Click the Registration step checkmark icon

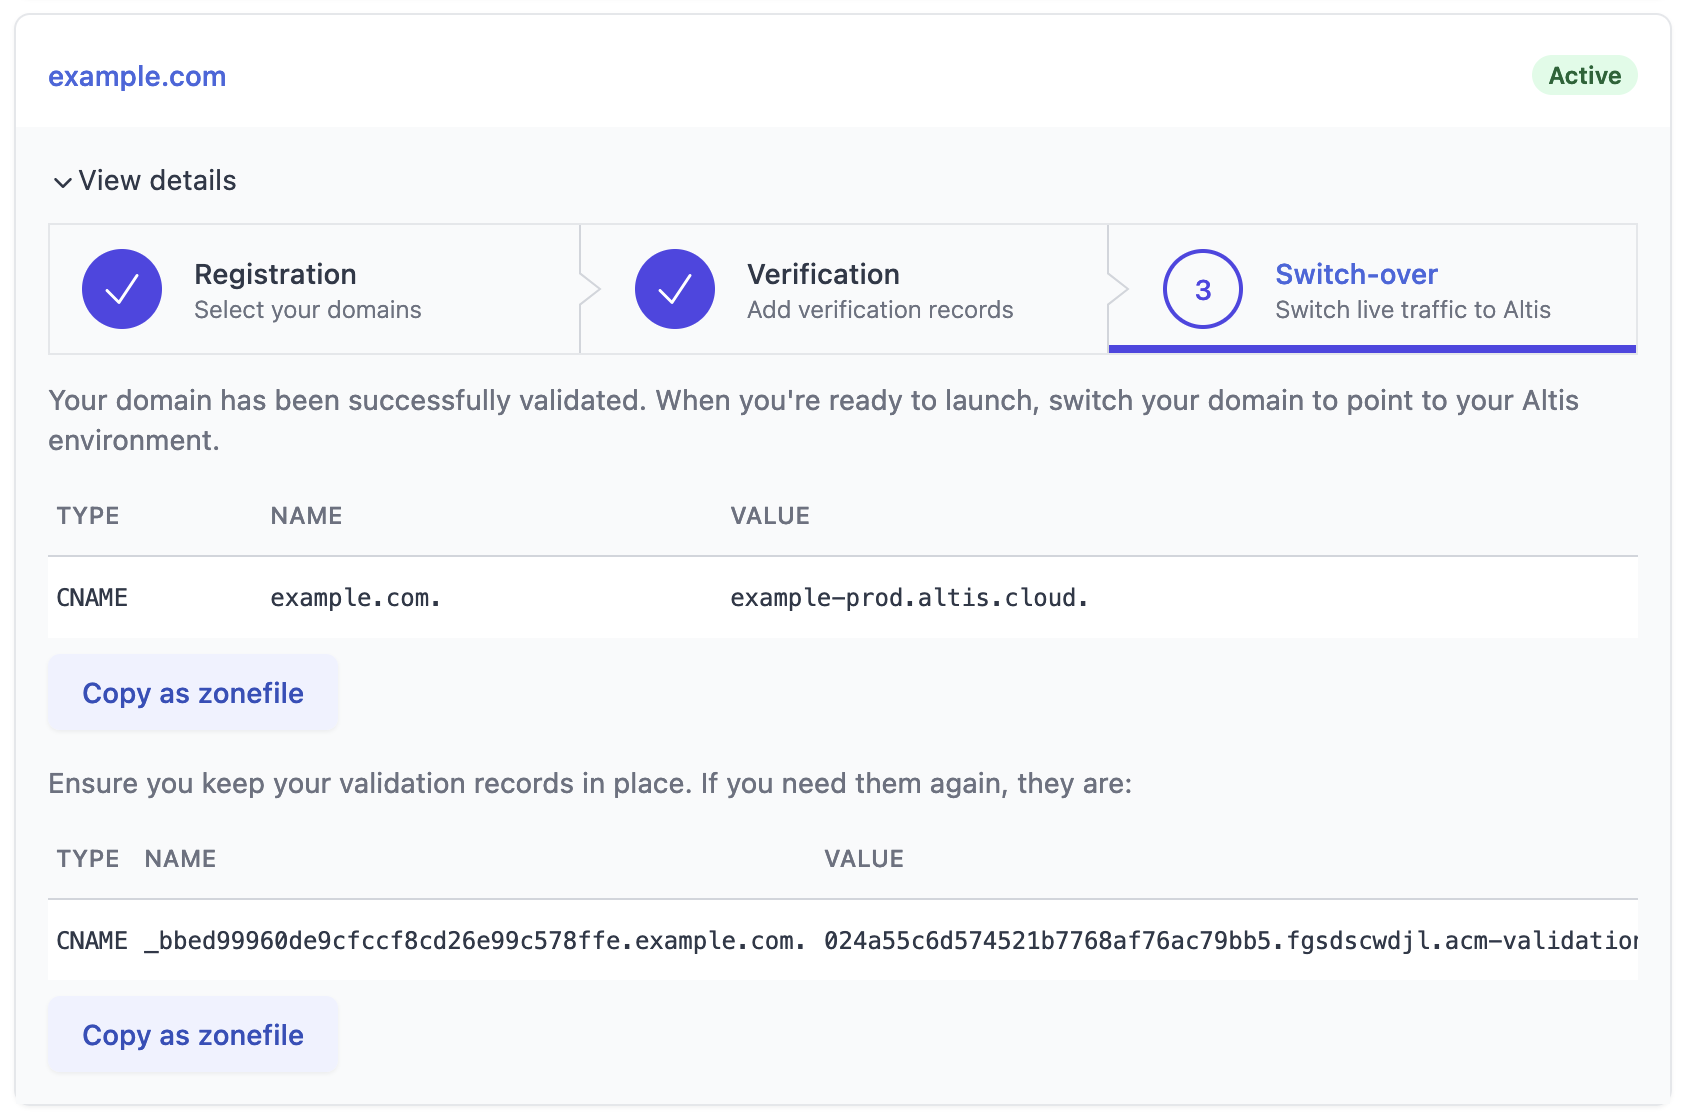pyautogui.click(x=122, y=289)
